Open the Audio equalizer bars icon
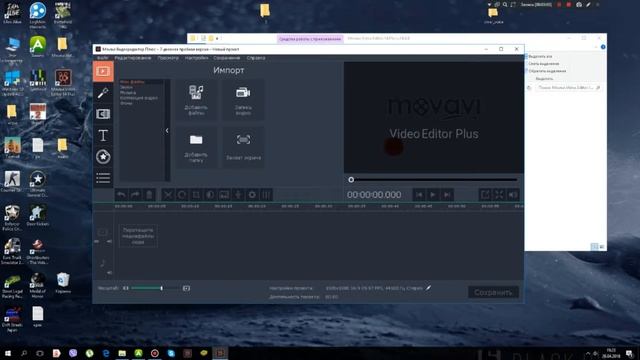 (266, 195)
